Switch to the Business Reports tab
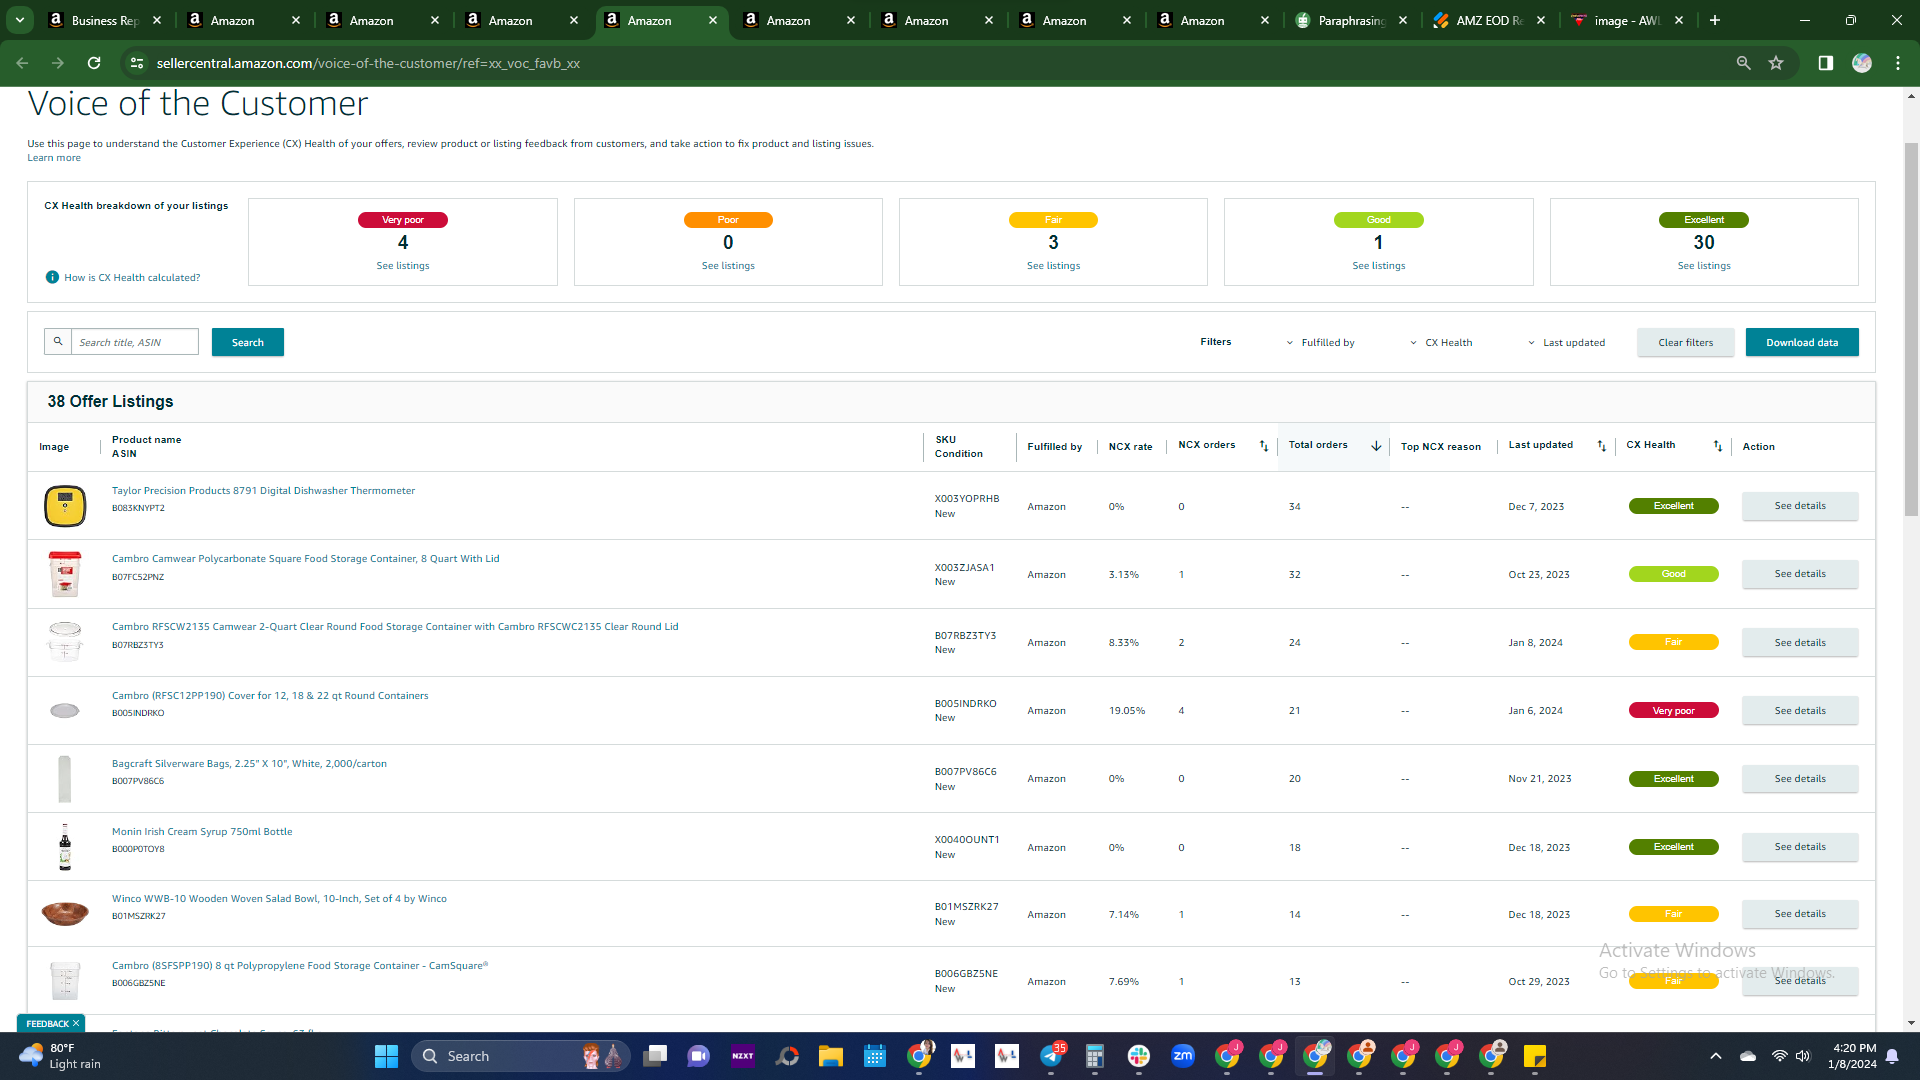The image size is (1920, 1080). 105,20
